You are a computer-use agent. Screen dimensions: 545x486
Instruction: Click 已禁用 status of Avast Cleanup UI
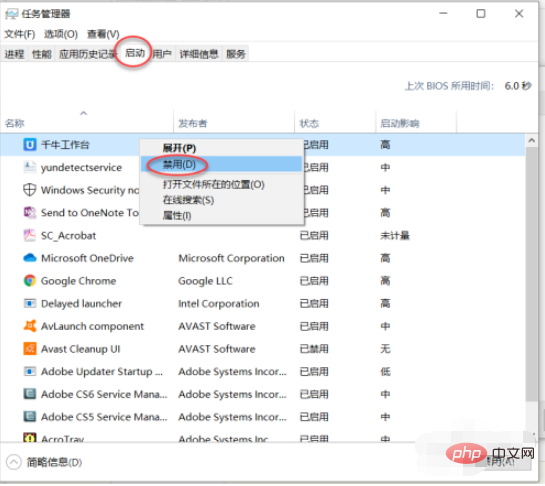tap(314, 349)
